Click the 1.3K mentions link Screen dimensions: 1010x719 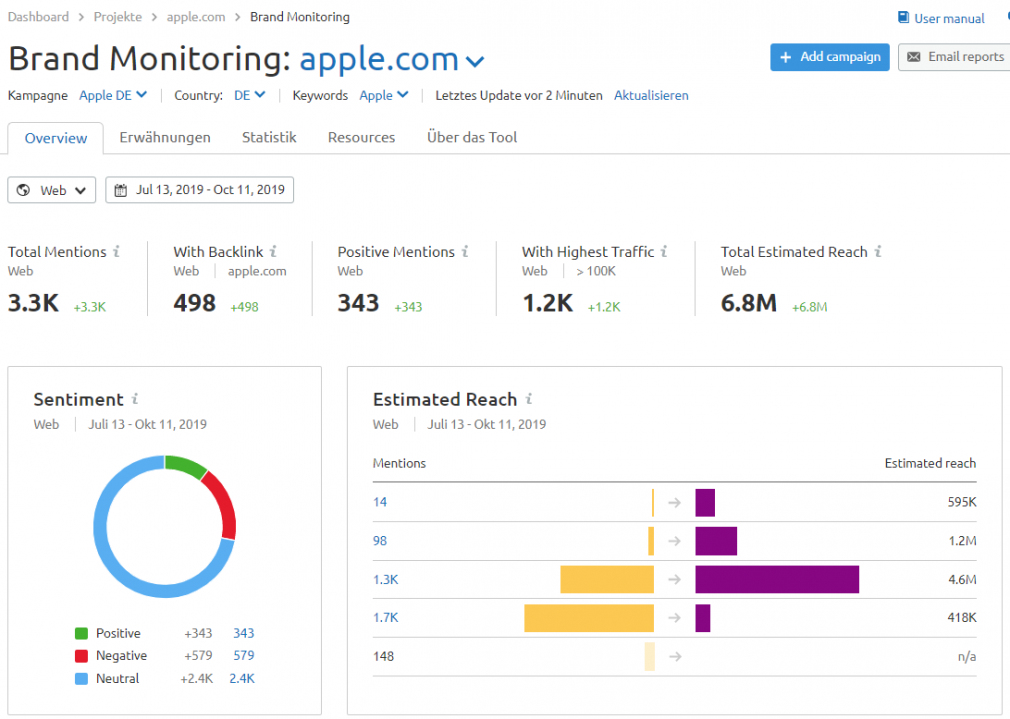(385, 579)
